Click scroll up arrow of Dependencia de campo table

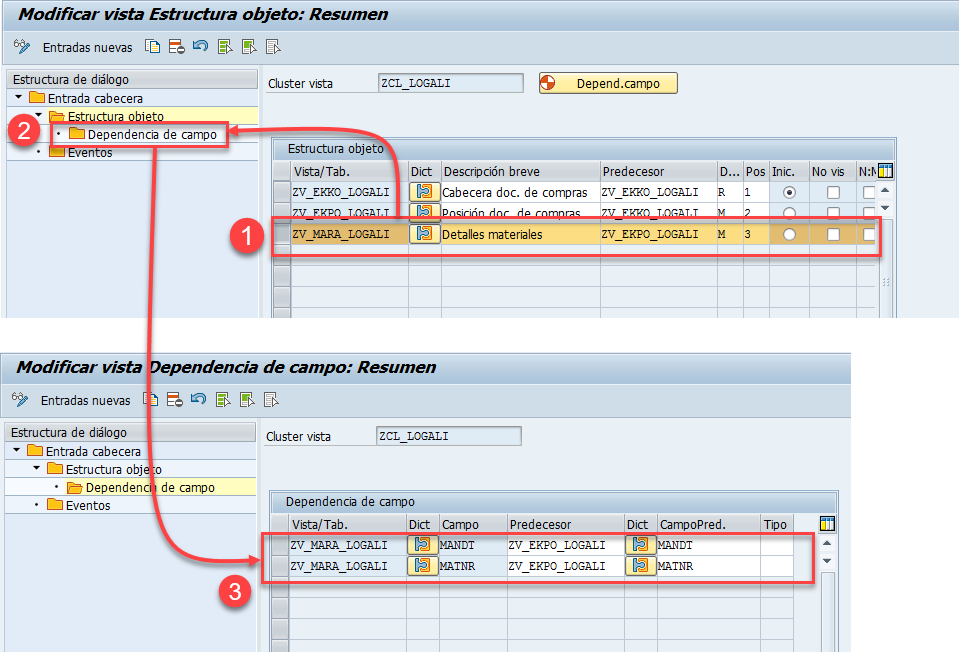(827, 543)
